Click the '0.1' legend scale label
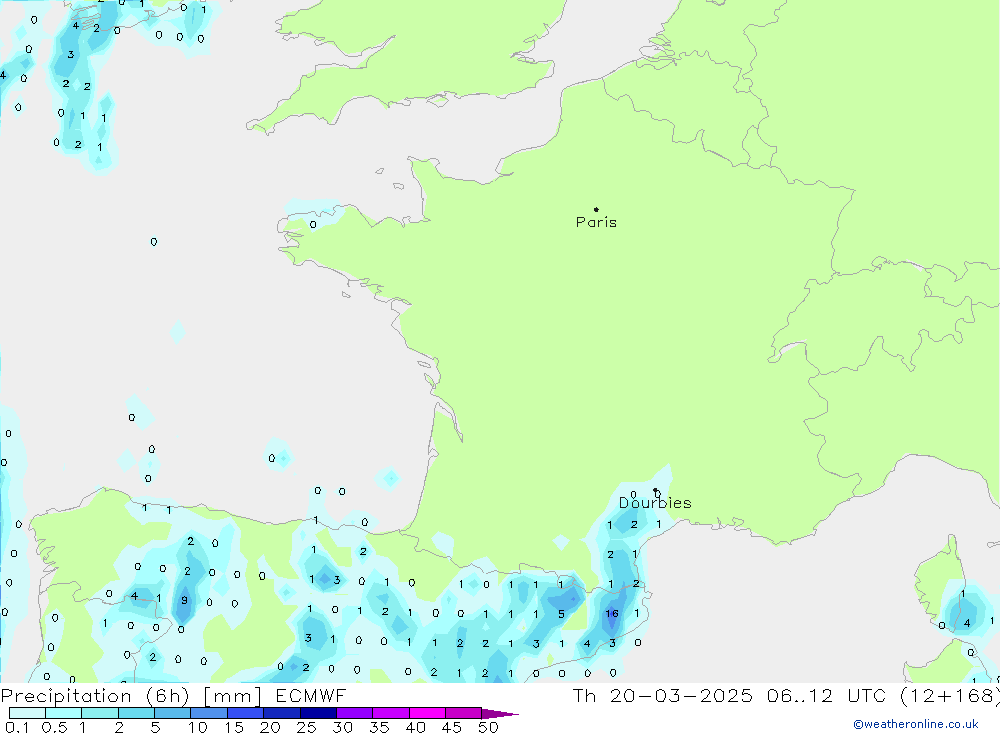This screenshot has height=733, width=1000. [17, 727]
